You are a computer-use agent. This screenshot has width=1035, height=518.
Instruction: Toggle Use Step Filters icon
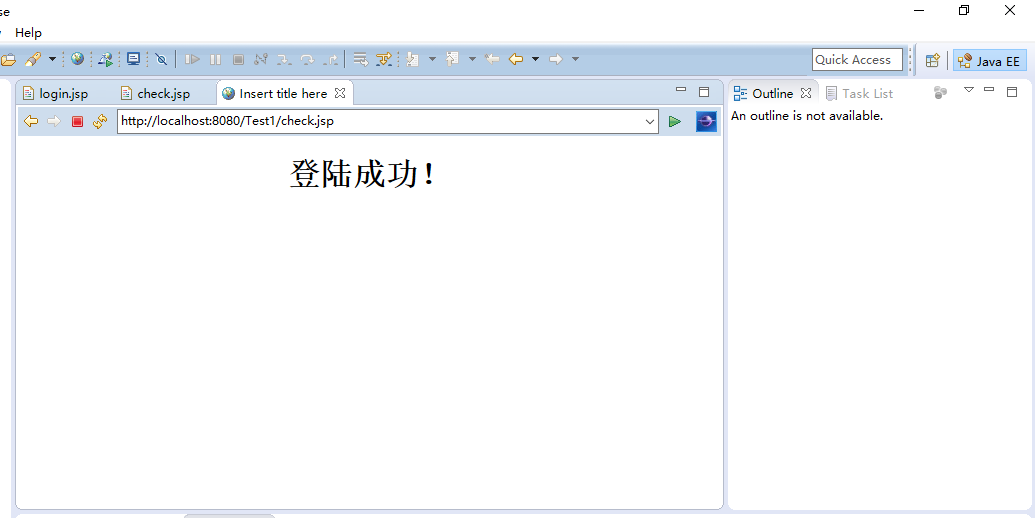pos(384,59)
